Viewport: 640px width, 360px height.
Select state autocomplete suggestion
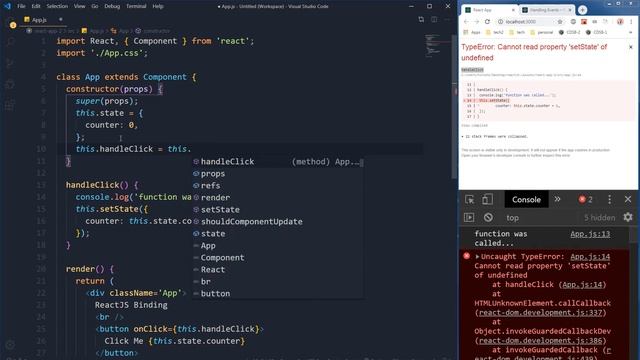(278, 233)
